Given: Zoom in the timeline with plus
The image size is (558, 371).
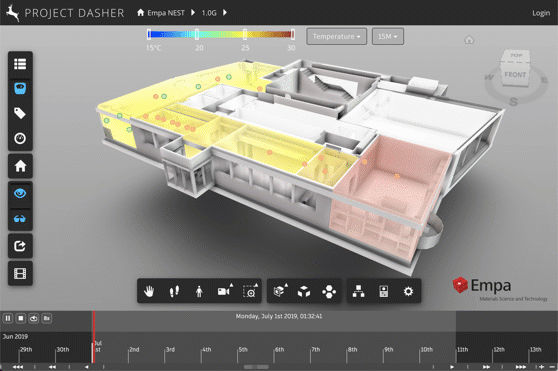Looking at the screenshot, I should click(x=542, y=367).
